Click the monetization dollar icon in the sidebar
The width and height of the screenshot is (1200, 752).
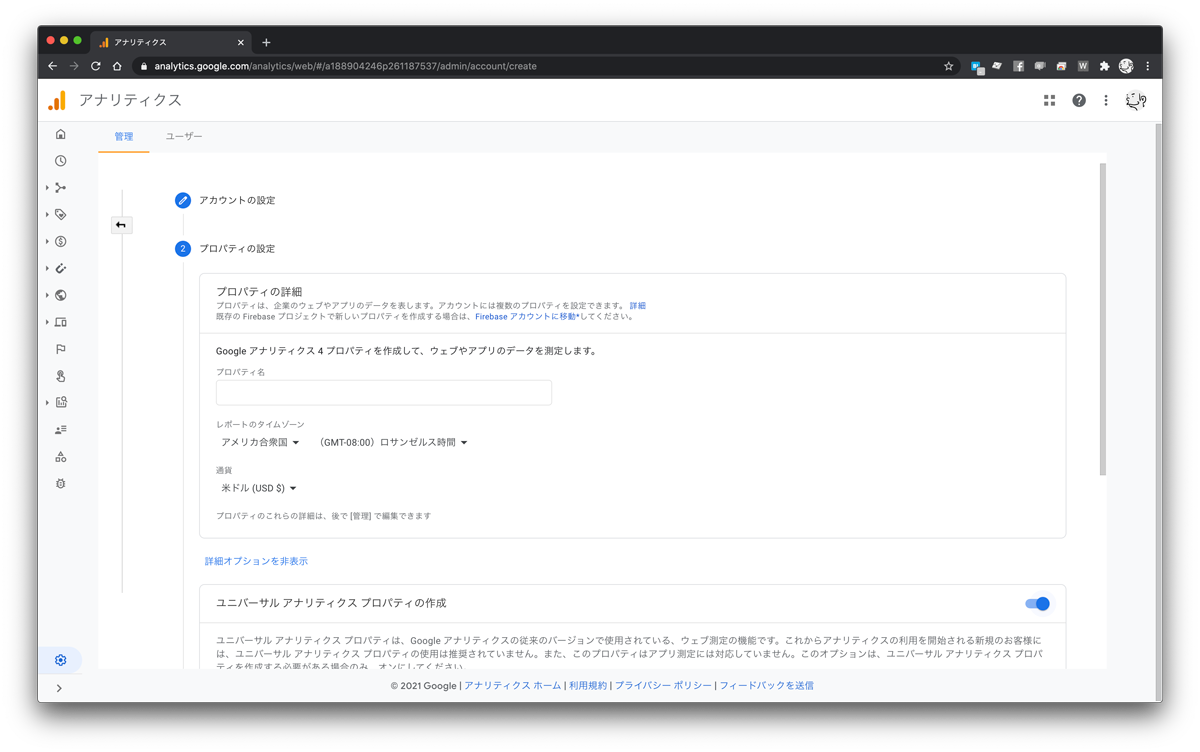point(60,241)
